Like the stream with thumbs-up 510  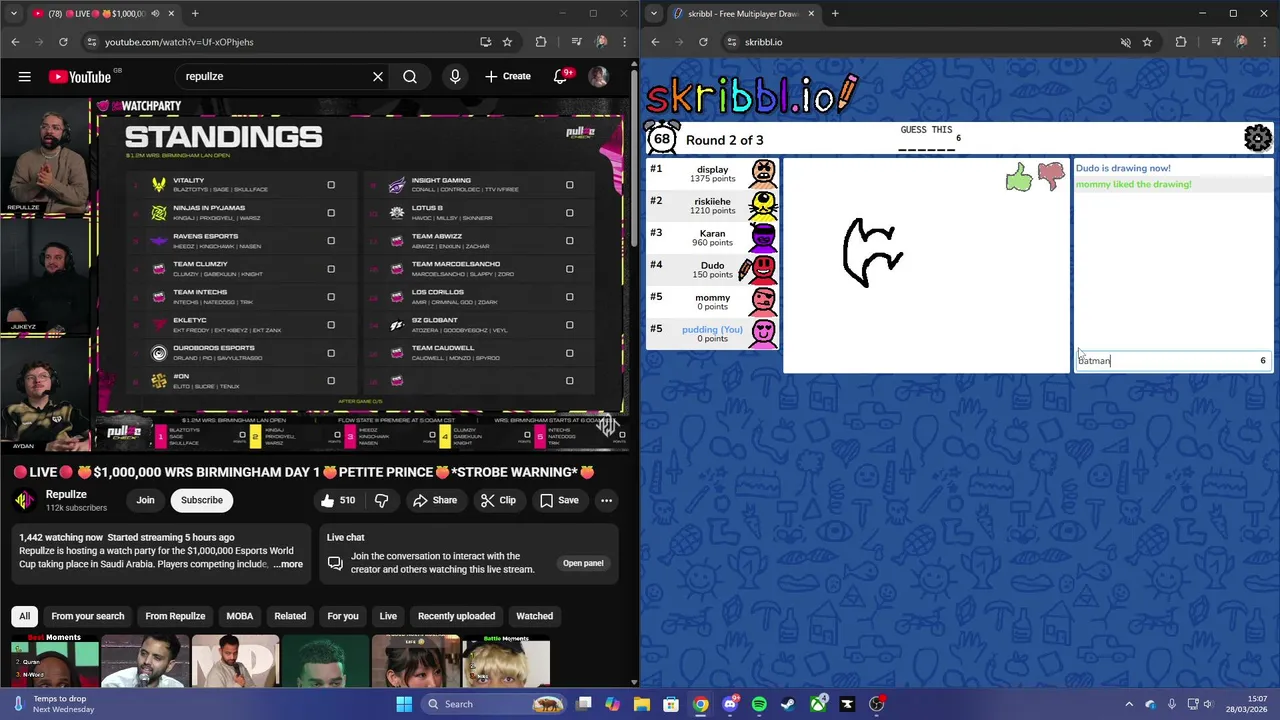click(337, 500)
